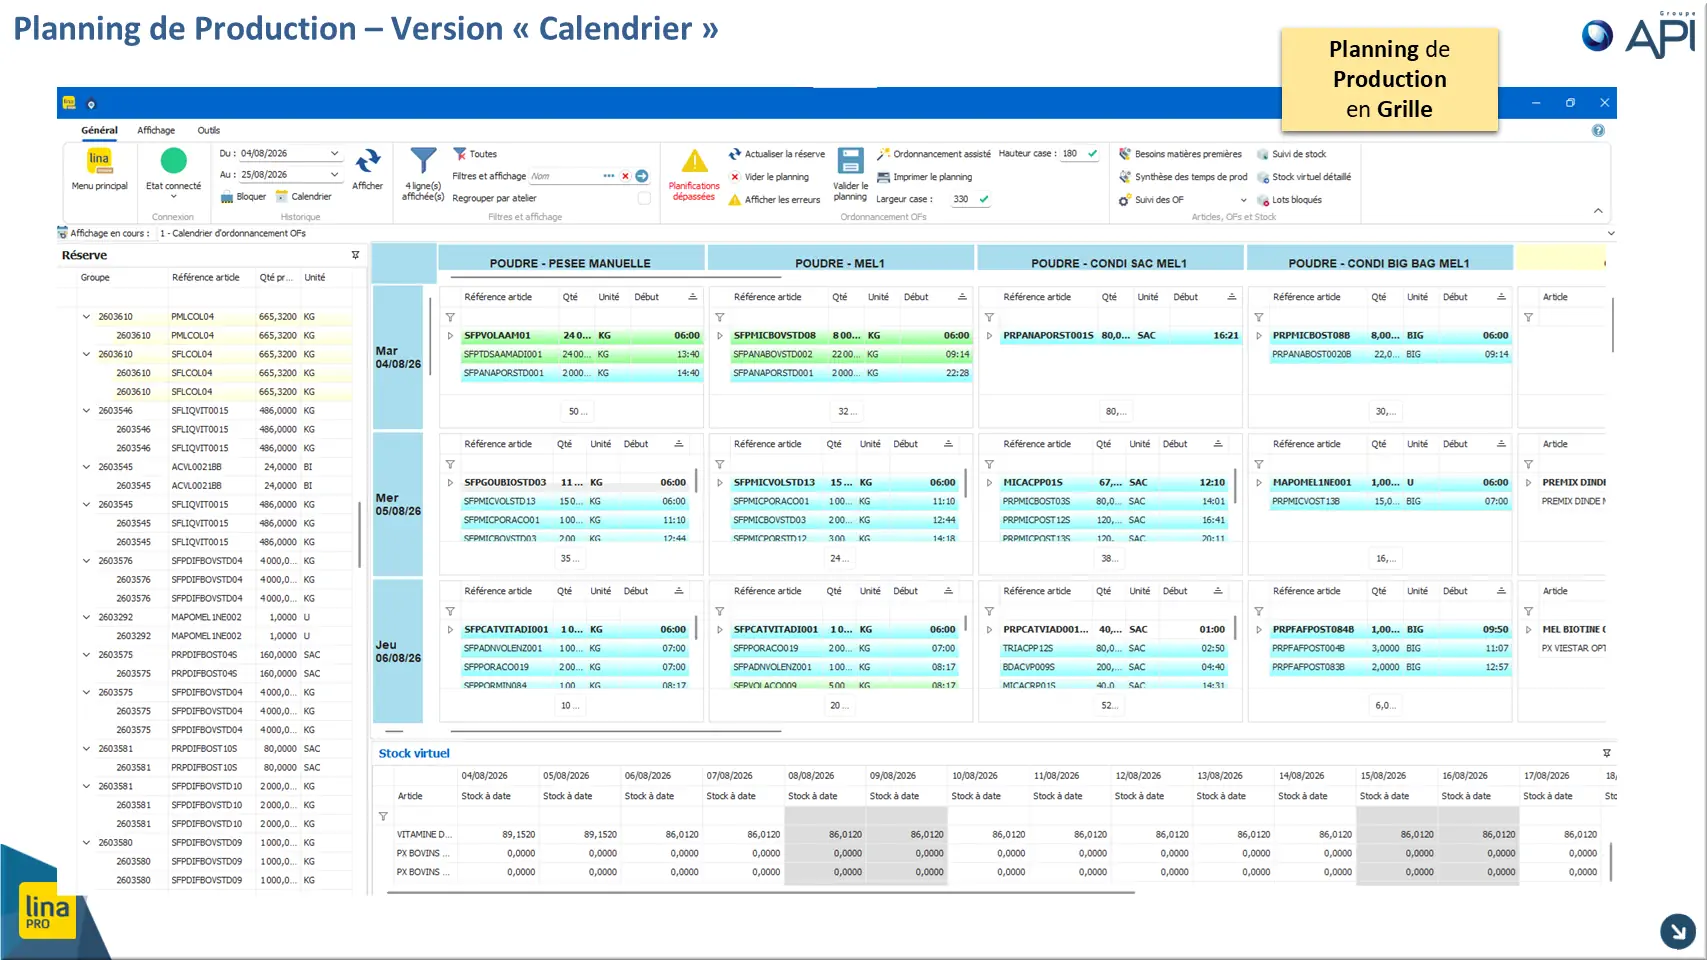Open the Menu principal lina icon
Image resolution: width=1707 pixels, height=960 pixels.
point(99,161)
